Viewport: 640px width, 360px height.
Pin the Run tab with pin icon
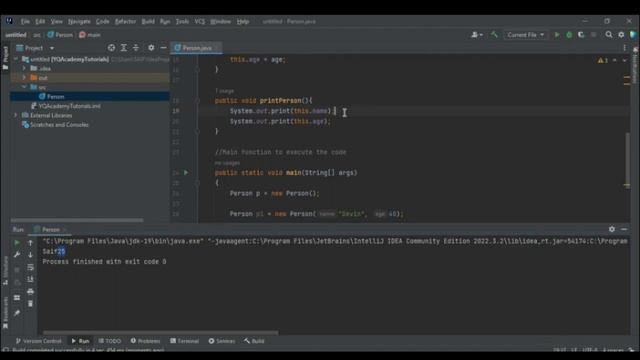point(17,313)
